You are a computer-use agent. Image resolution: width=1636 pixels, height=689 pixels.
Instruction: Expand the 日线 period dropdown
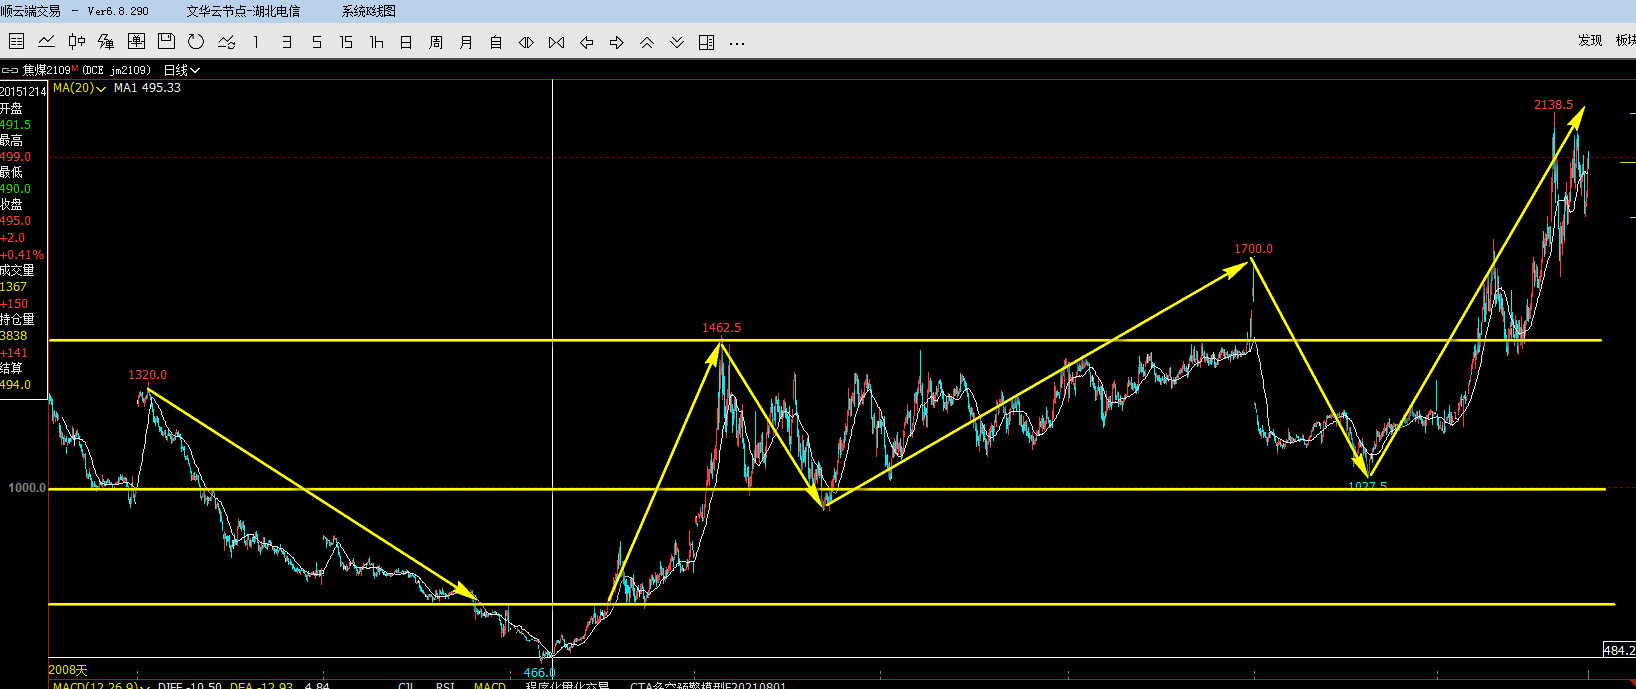pos(181,71)
